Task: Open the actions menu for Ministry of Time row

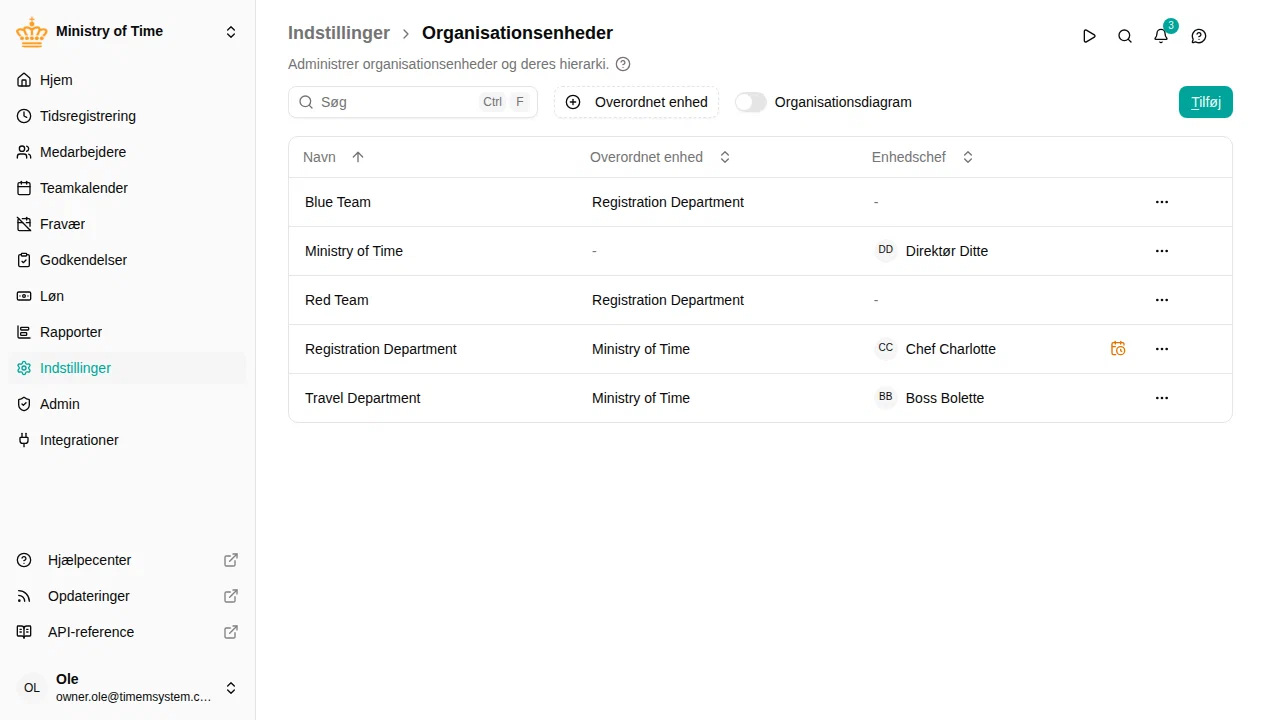Action: pos(1162,251)
